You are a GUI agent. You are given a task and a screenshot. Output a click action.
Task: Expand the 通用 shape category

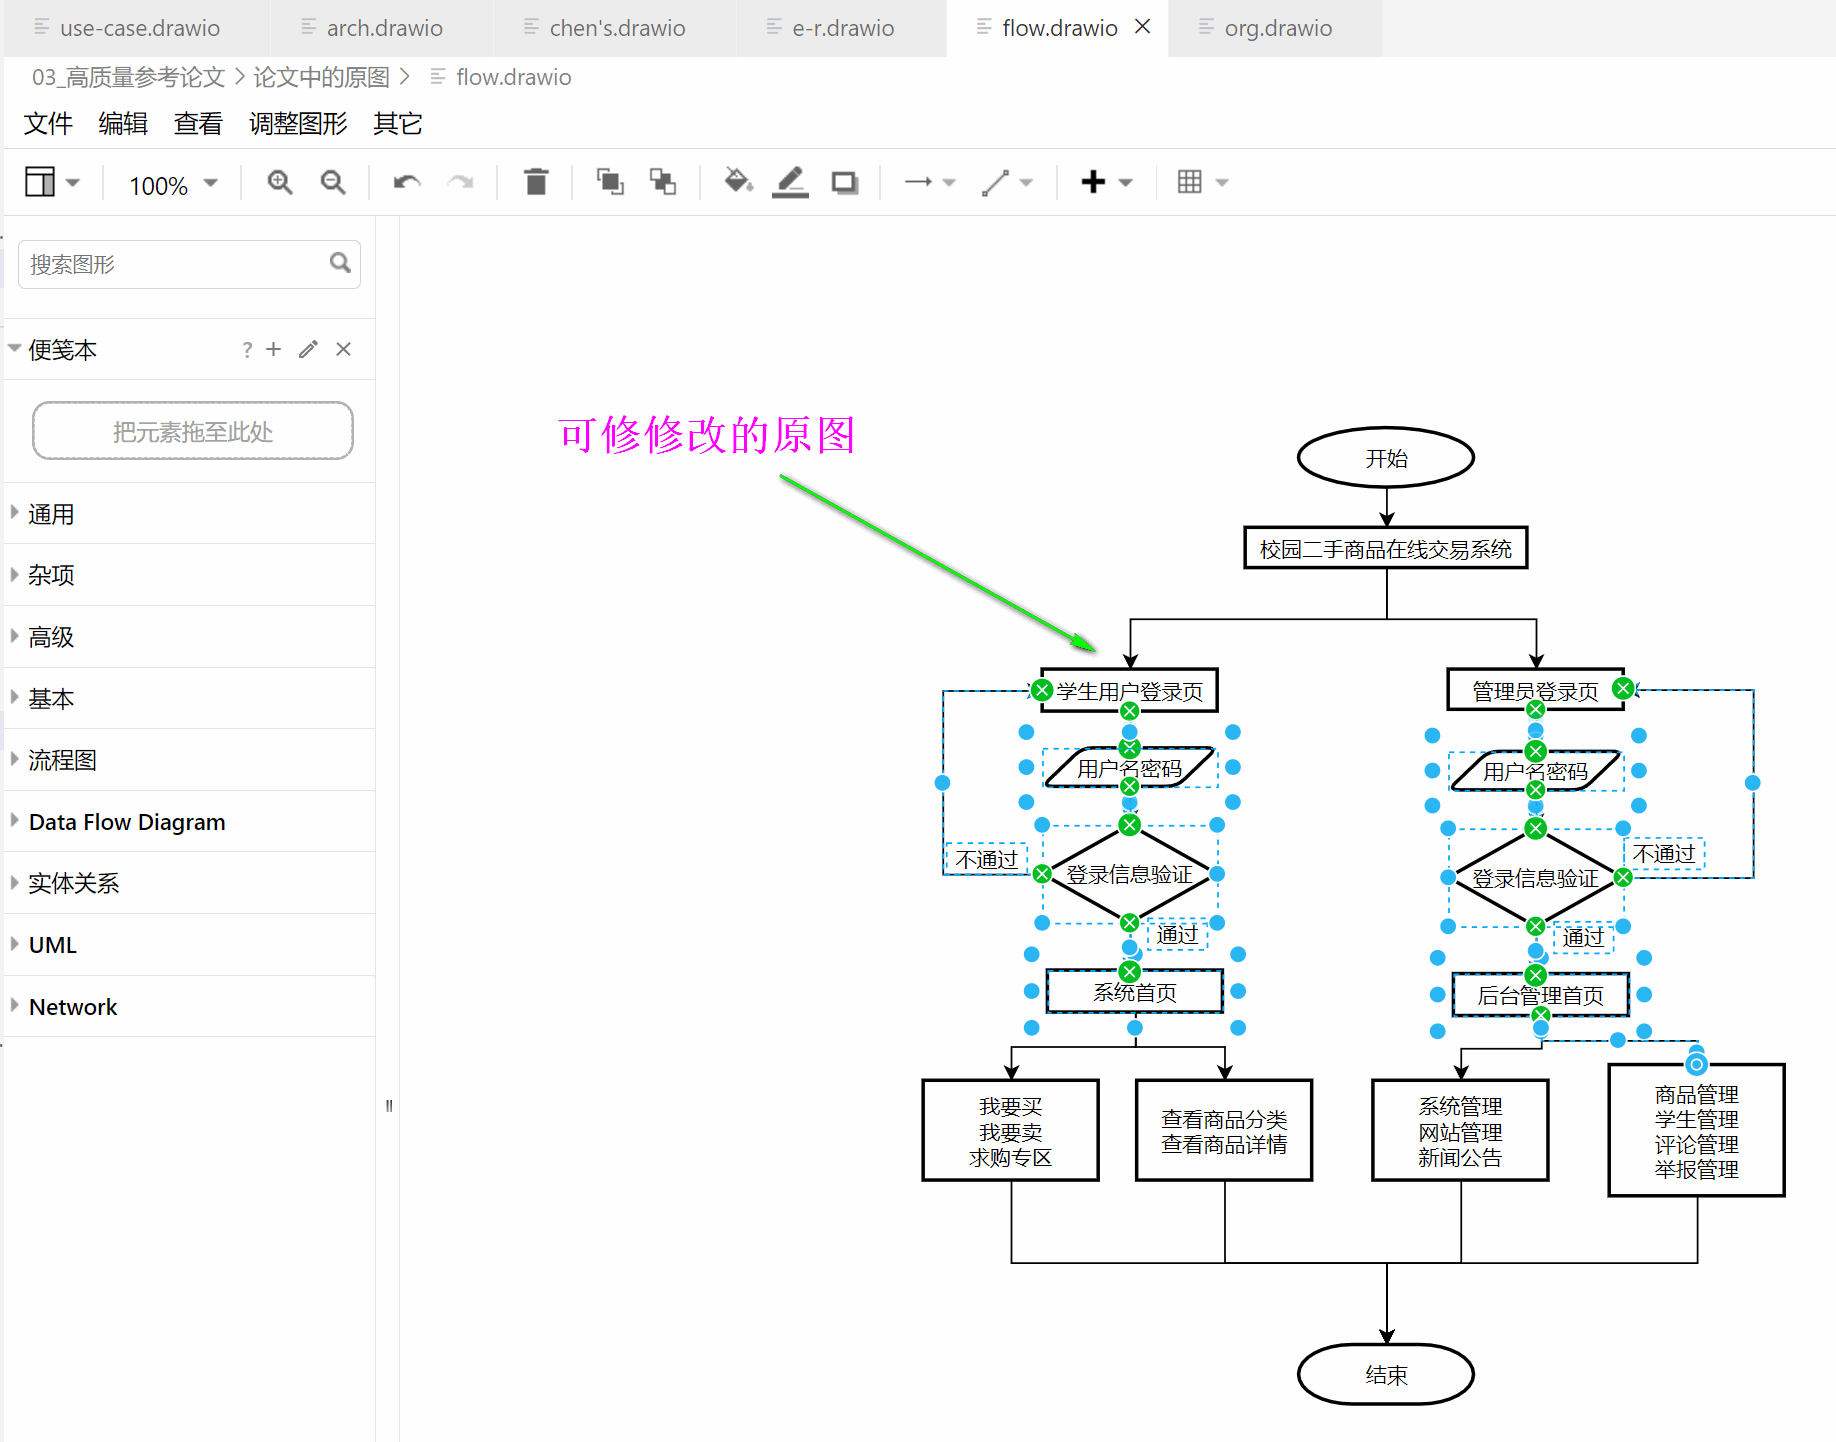pos(190,514)
